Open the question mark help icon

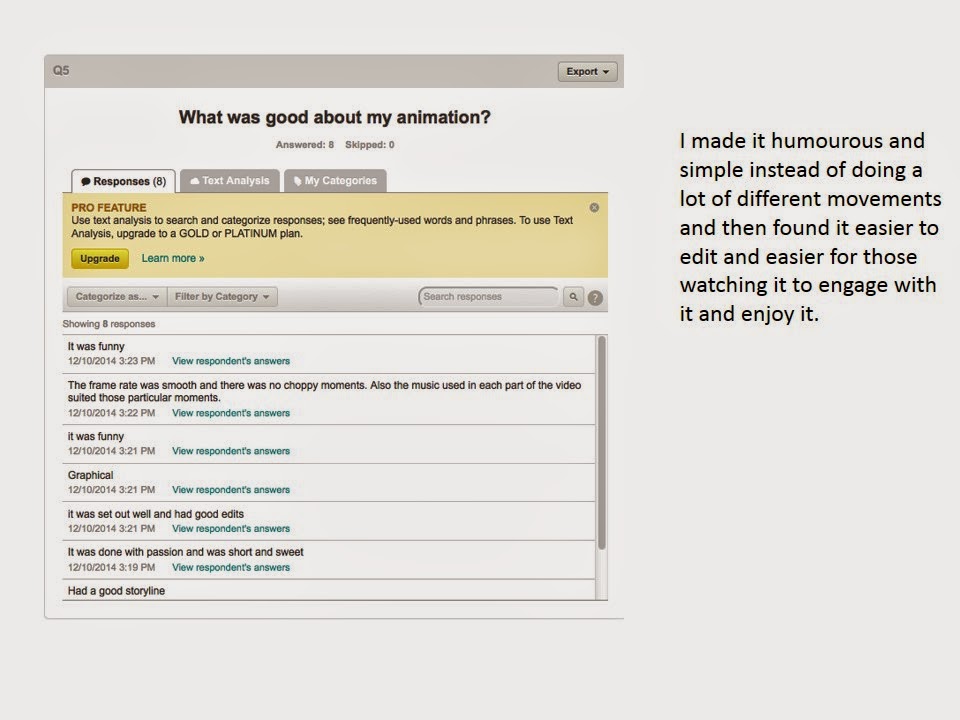(595, 298)
